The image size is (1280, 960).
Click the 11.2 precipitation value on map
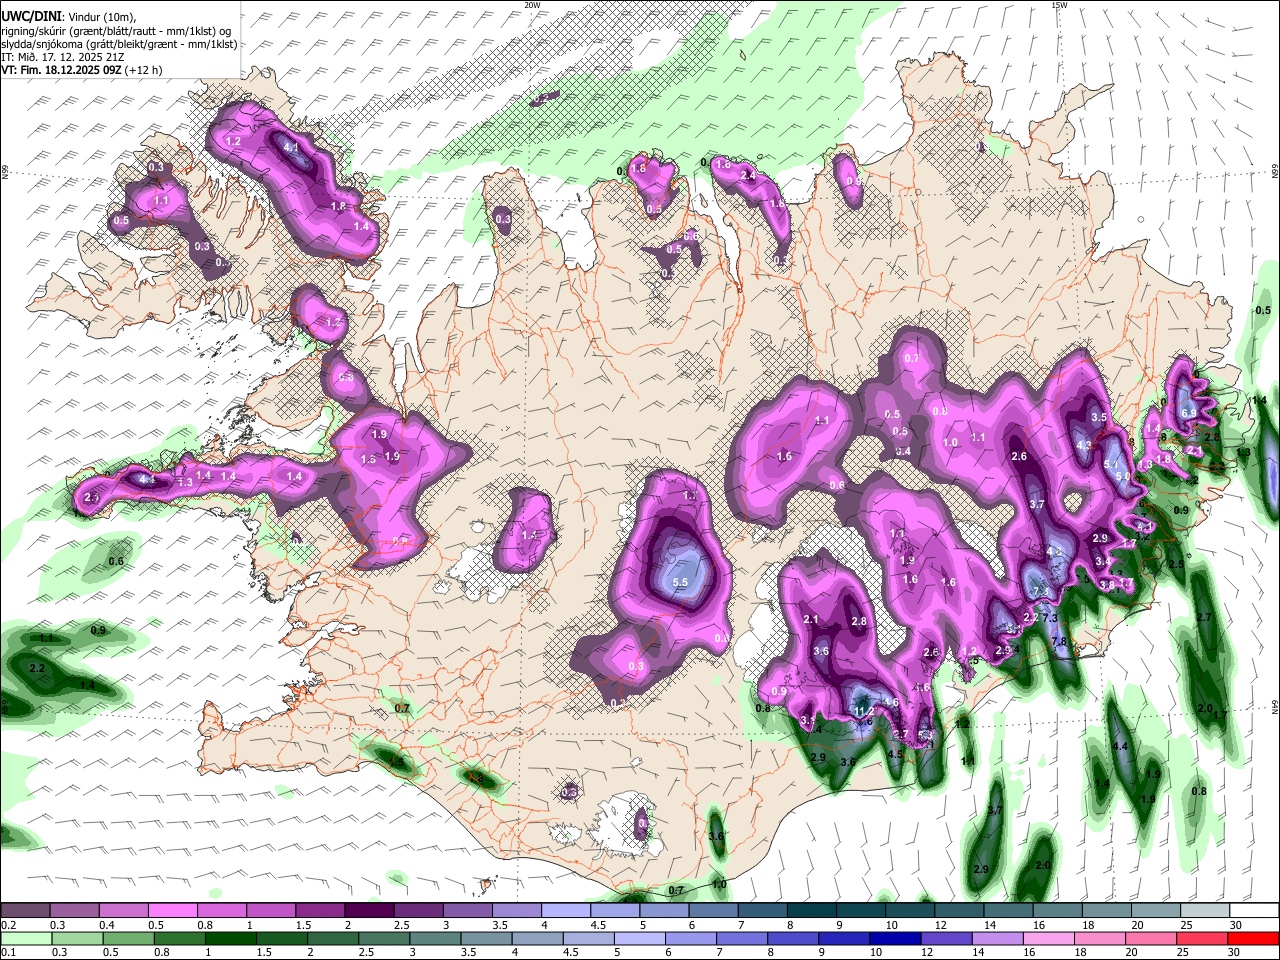coord(864,711)
